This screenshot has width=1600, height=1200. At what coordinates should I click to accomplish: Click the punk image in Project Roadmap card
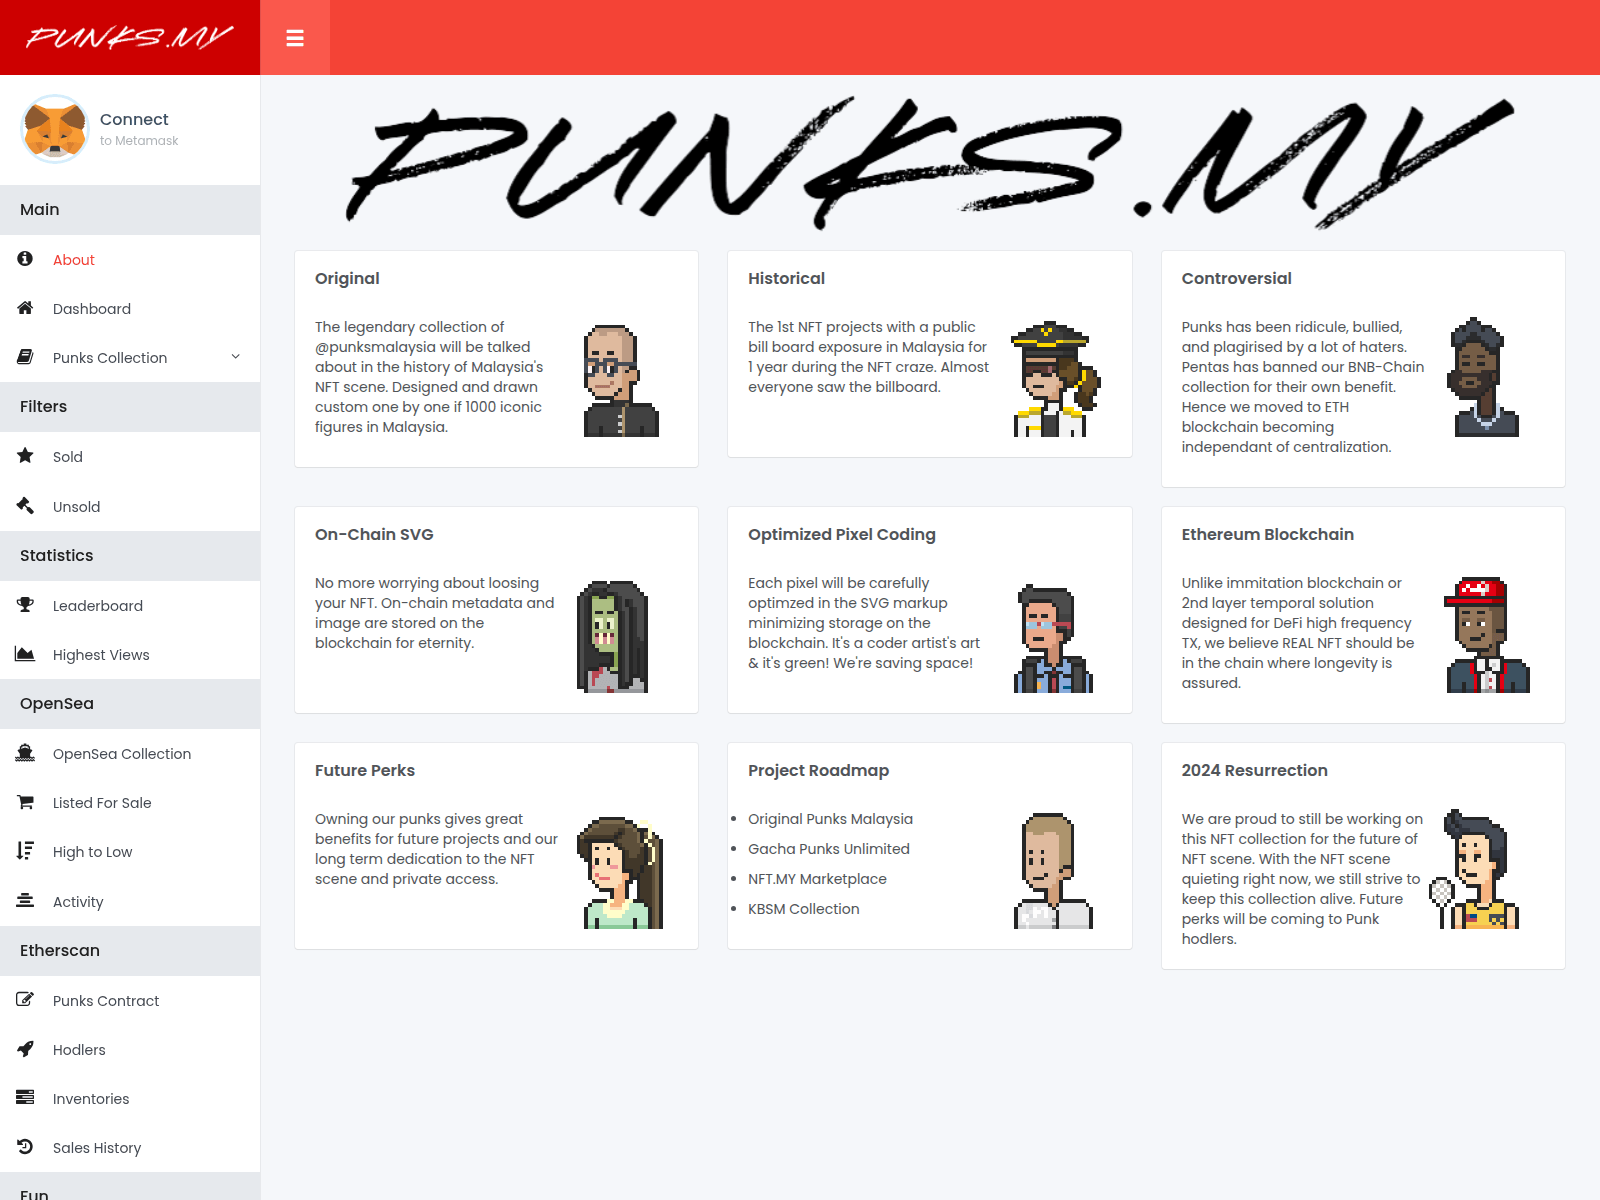point(1054,870)
